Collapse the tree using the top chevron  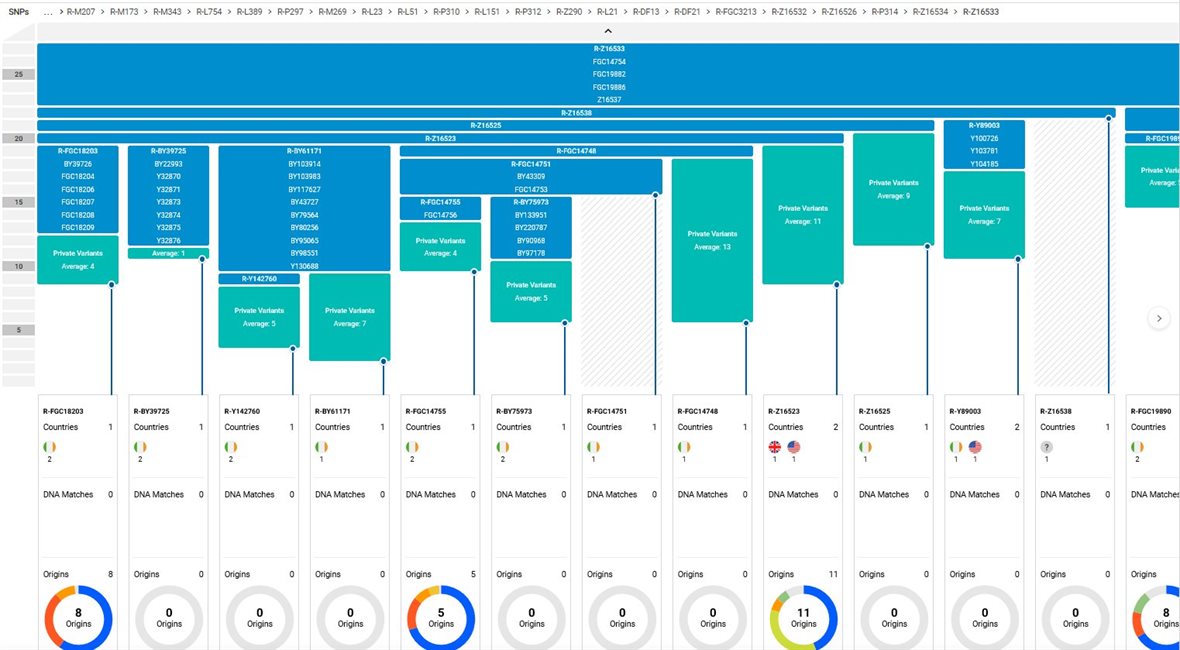tap(607, 31)
